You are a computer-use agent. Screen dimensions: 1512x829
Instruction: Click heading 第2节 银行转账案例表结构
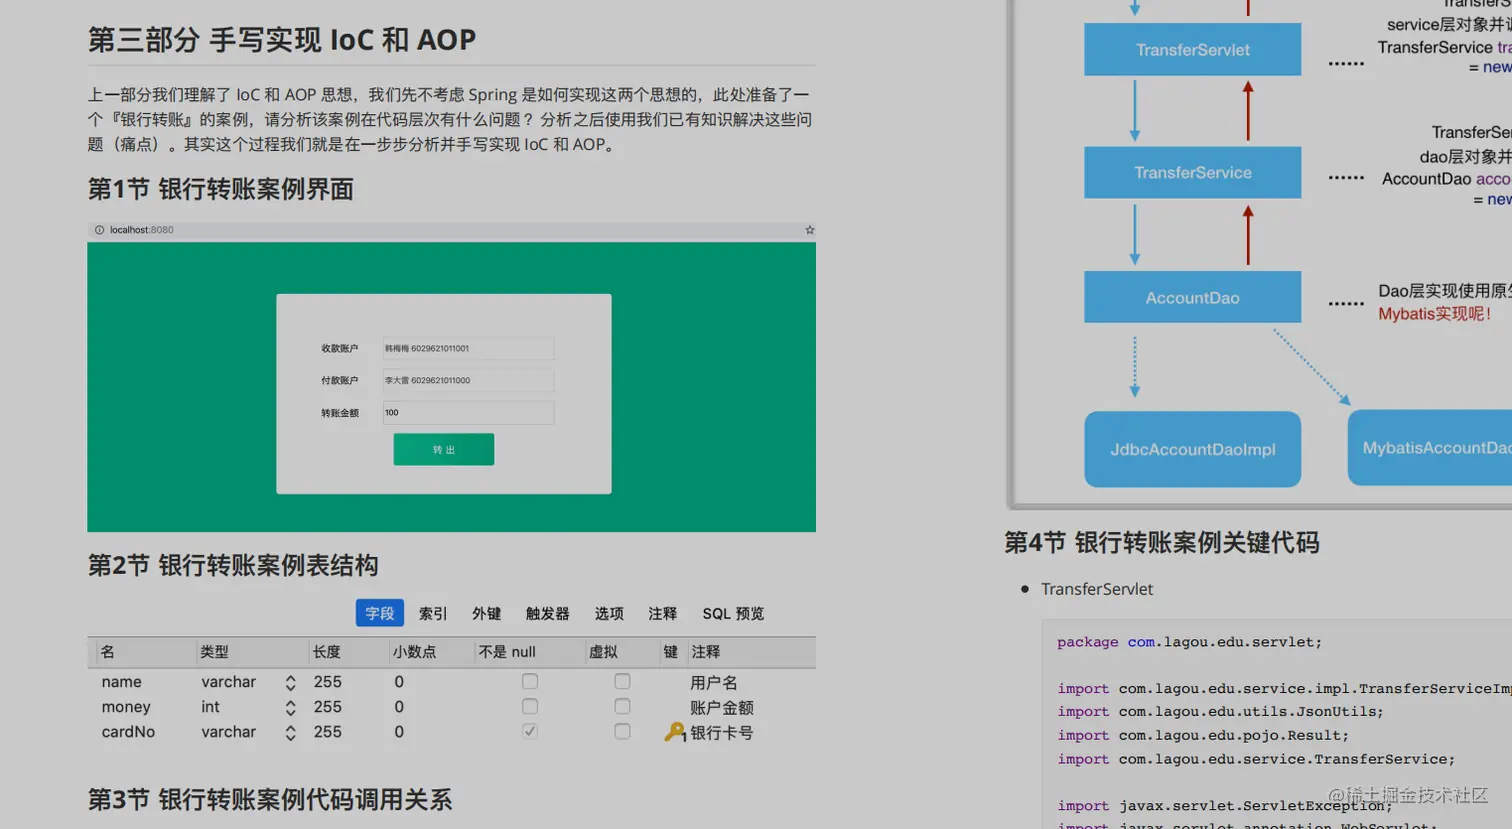click(233, 565)
